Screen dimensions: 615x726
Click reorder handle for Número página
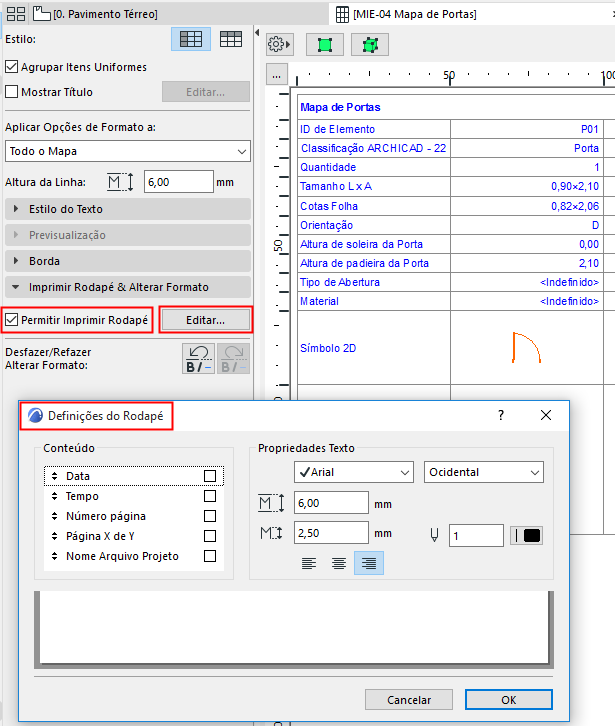pos(55,516)
